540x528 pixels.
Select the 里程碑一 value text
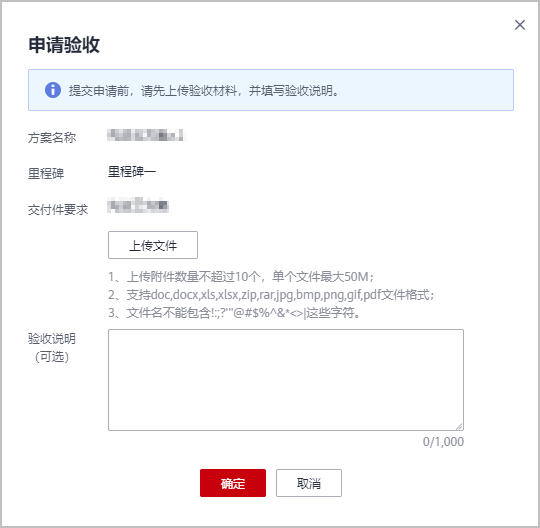132,172
